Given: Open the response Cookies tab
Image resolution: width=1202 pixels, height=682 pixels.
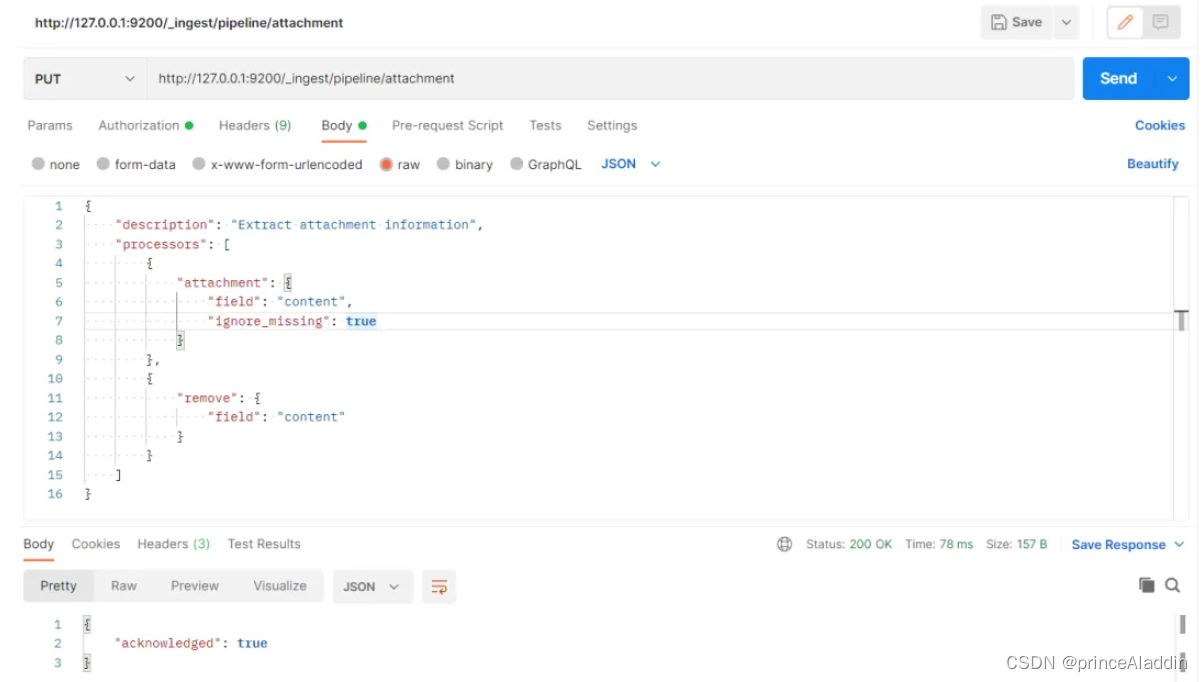Looking at the screenshot, I should (x=96, y=544).
